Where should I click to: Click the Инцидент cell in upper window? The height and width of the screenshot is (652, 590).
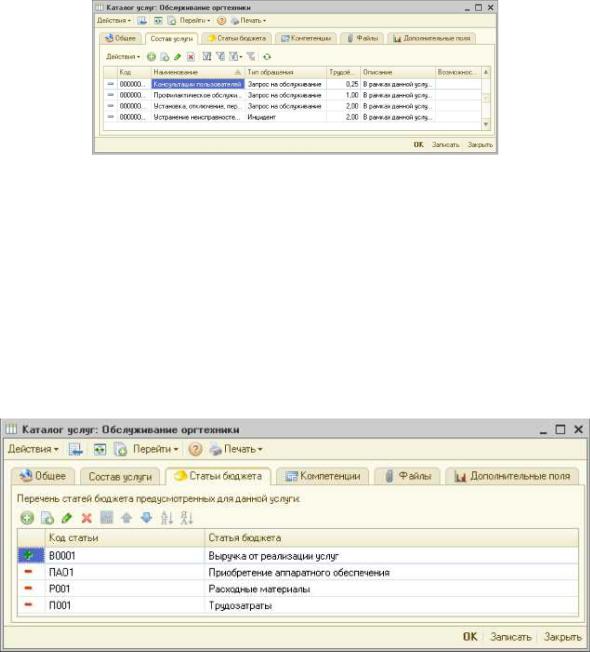[x=286, y=117]
